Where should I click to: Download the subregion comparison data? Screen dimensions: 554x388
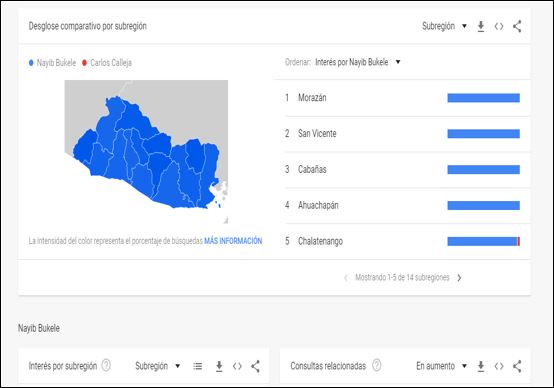click(x=481, y=27)
